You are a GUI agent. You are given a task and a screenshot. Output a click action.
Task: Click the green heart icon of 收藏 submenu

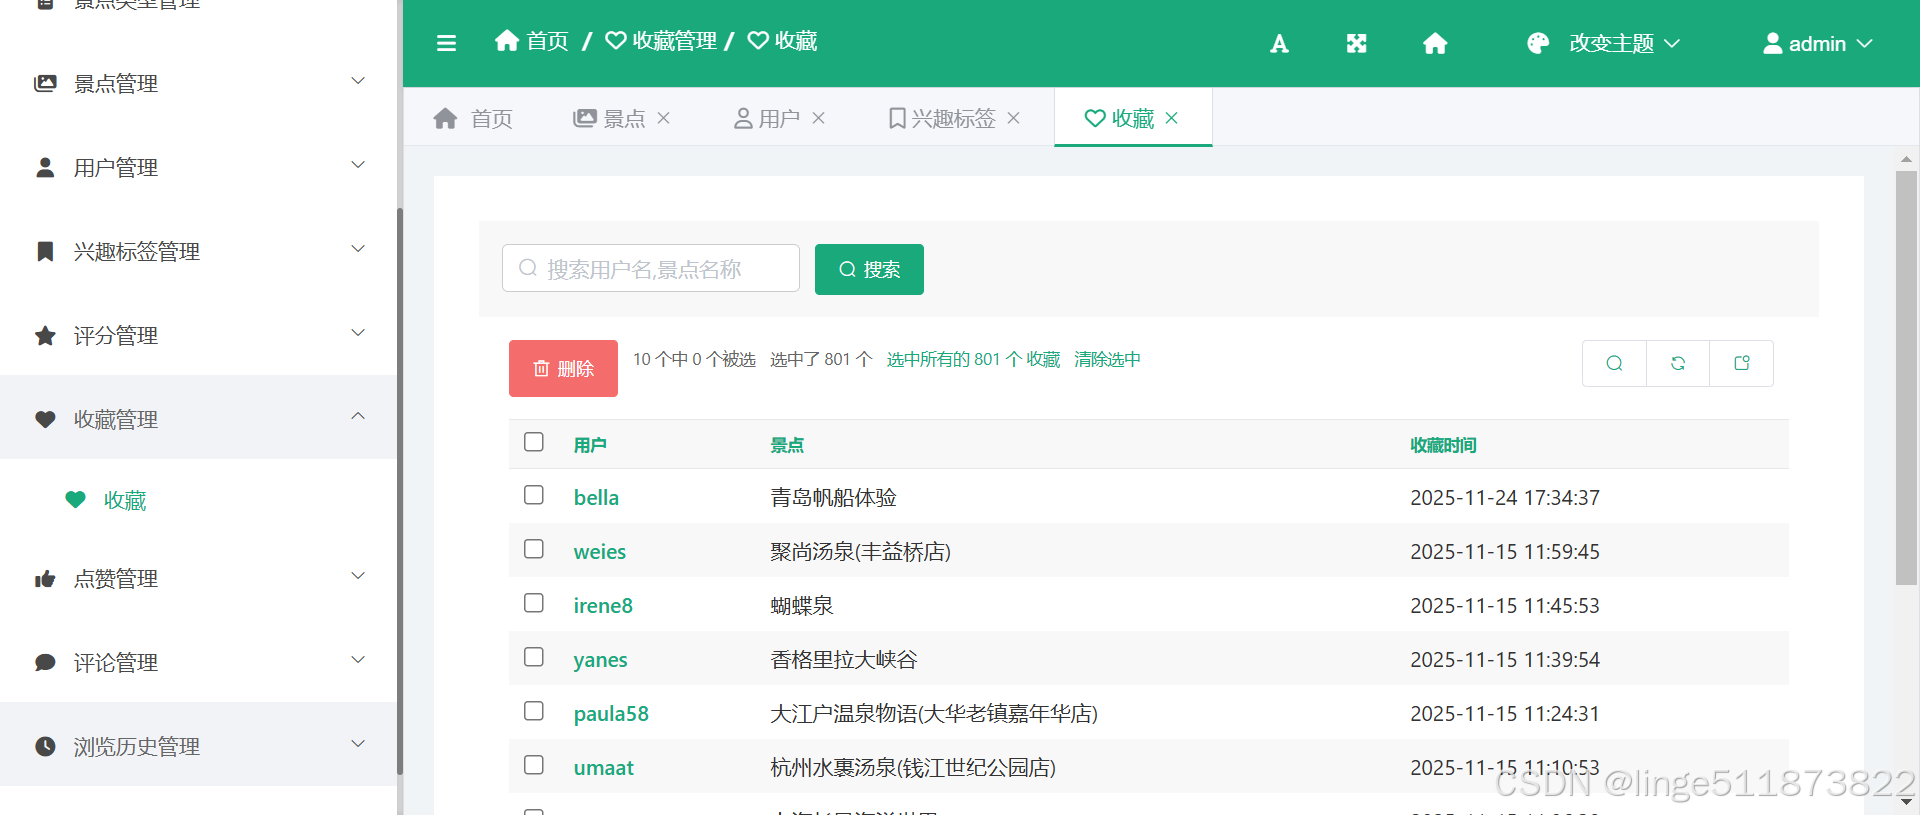pyautogui.click(x=75, y=499)
